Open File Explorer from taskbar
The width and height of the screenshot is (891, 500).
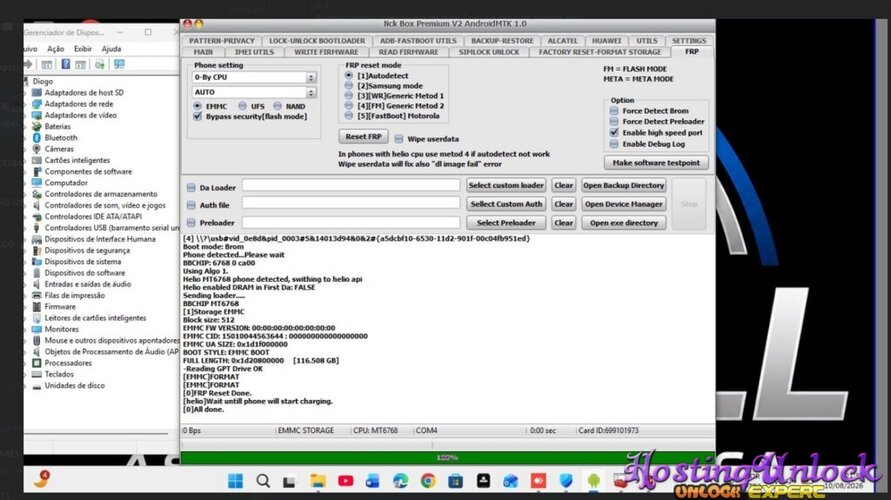pyautogui.click(x=318, y=481)
